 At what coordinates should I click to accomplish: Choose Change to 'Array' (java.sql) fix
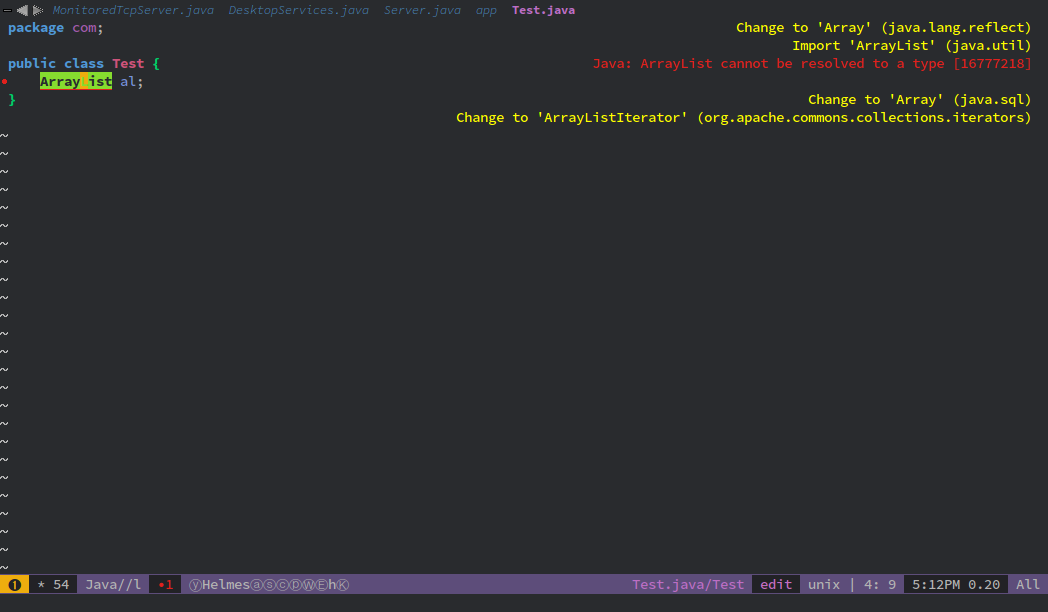(x=920, y=100)
